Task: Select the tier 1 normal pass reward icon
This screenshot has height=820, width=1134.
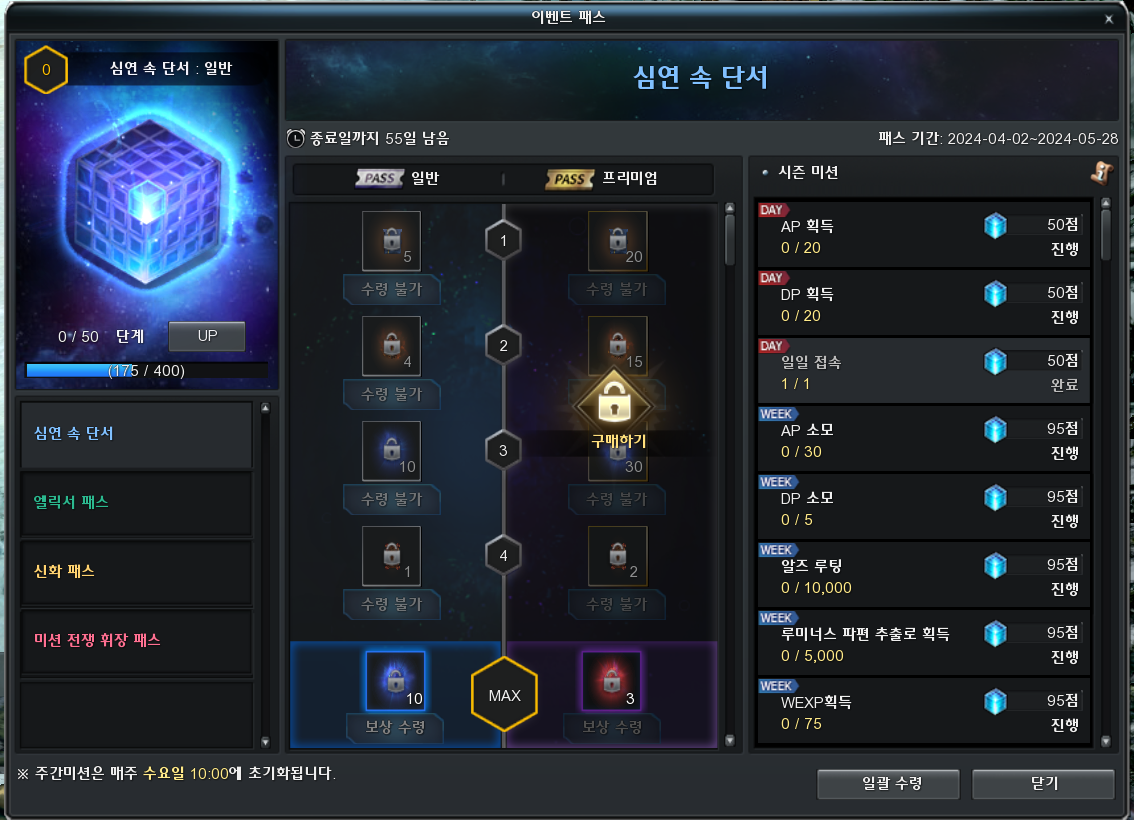Action: point(391,241)
